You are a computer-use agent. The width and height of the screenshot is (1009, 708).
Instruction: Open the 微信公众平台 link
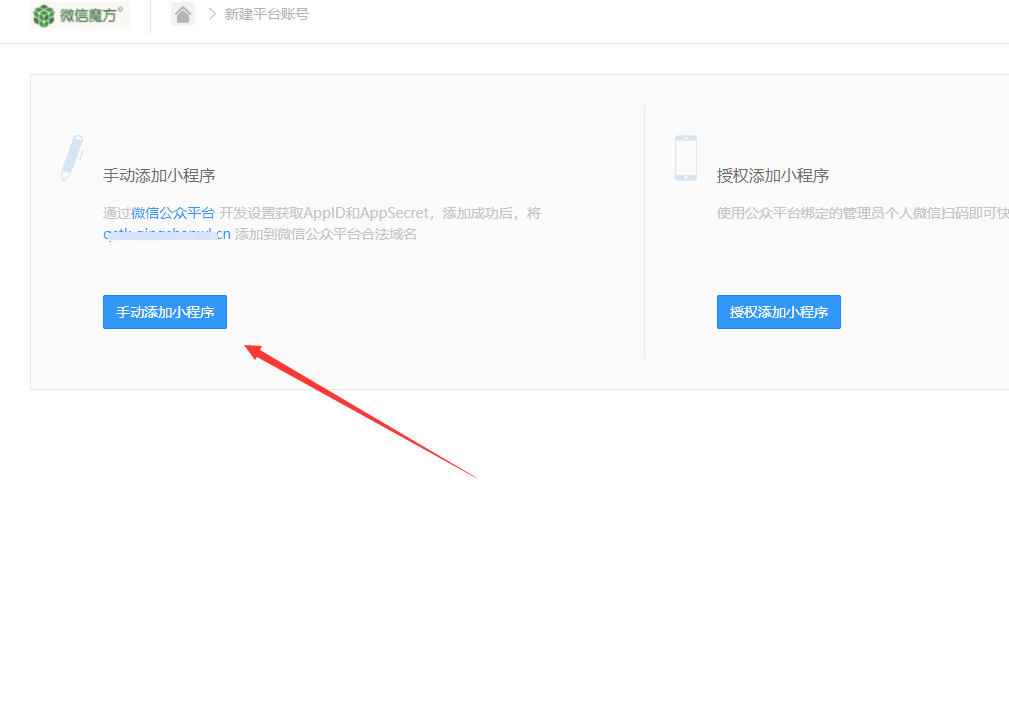tap(173, 213)
